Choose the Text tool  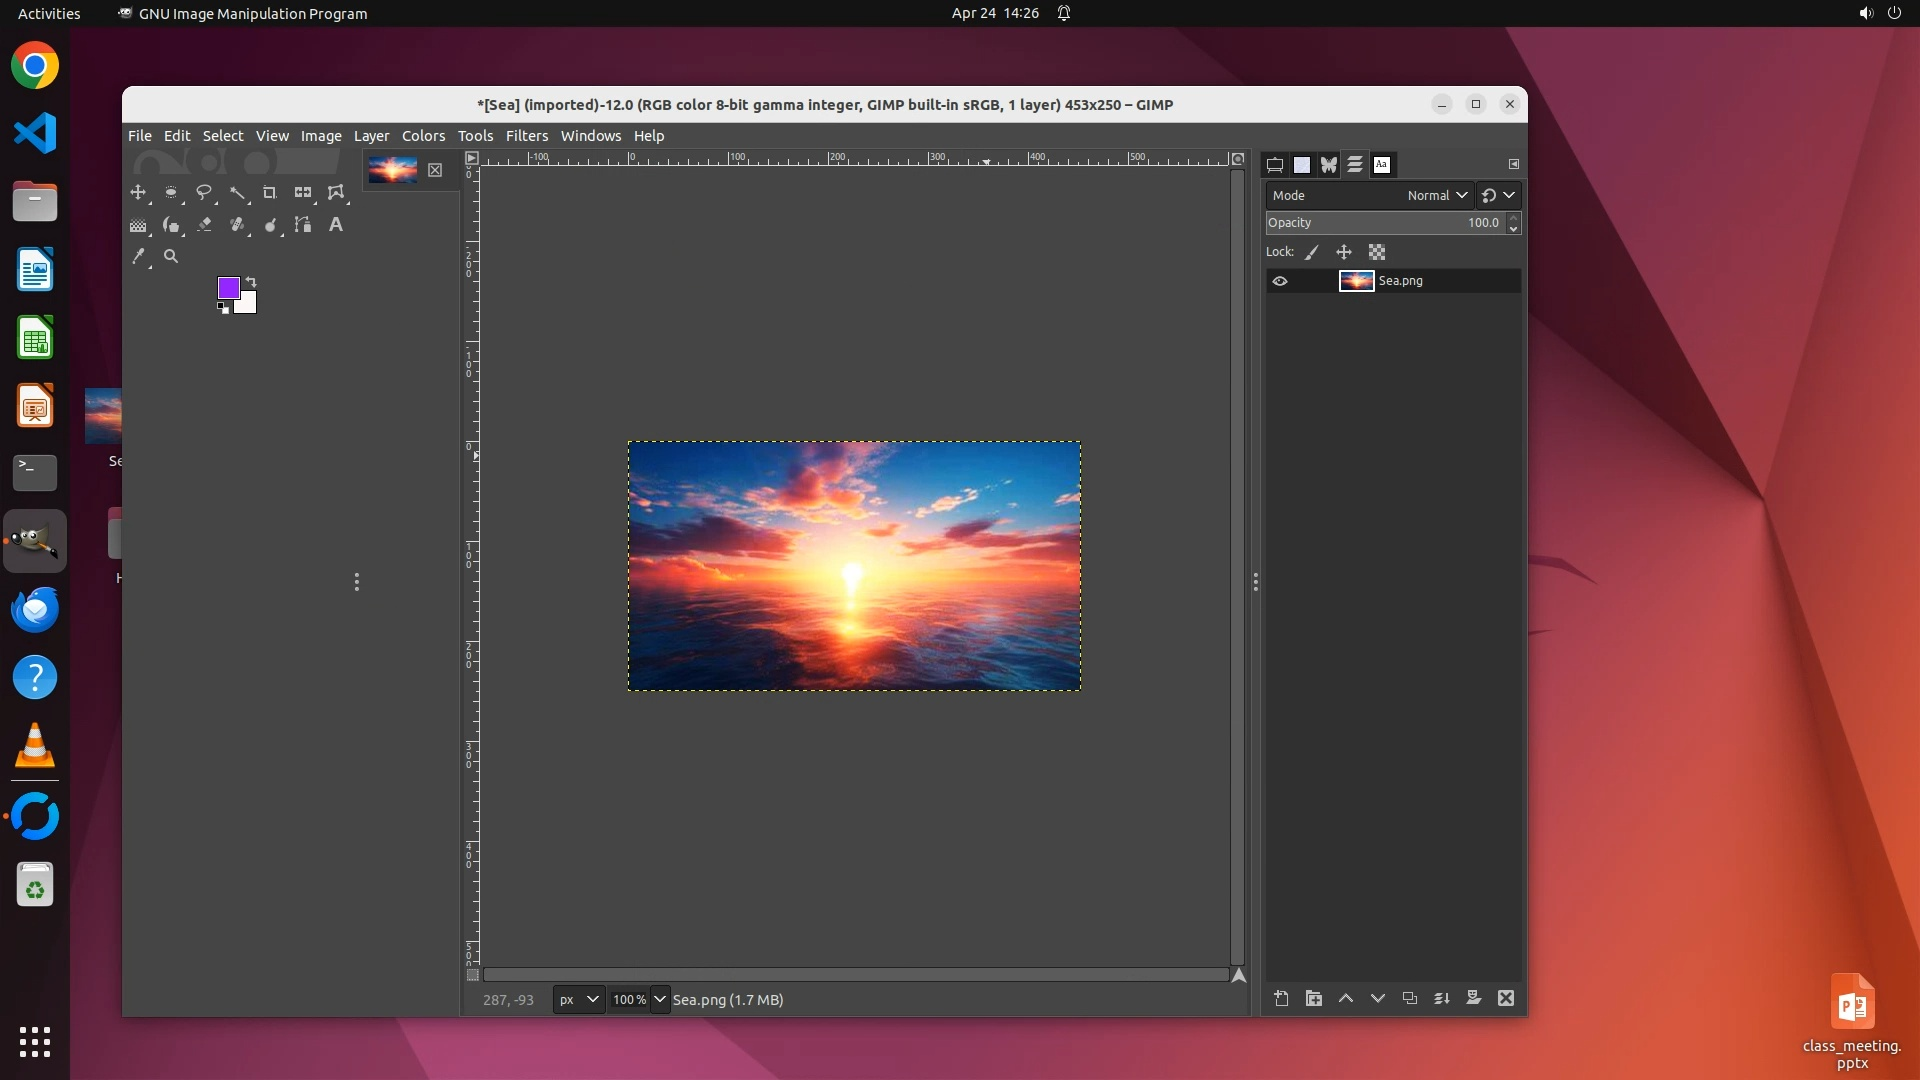(x=336, y=225)
